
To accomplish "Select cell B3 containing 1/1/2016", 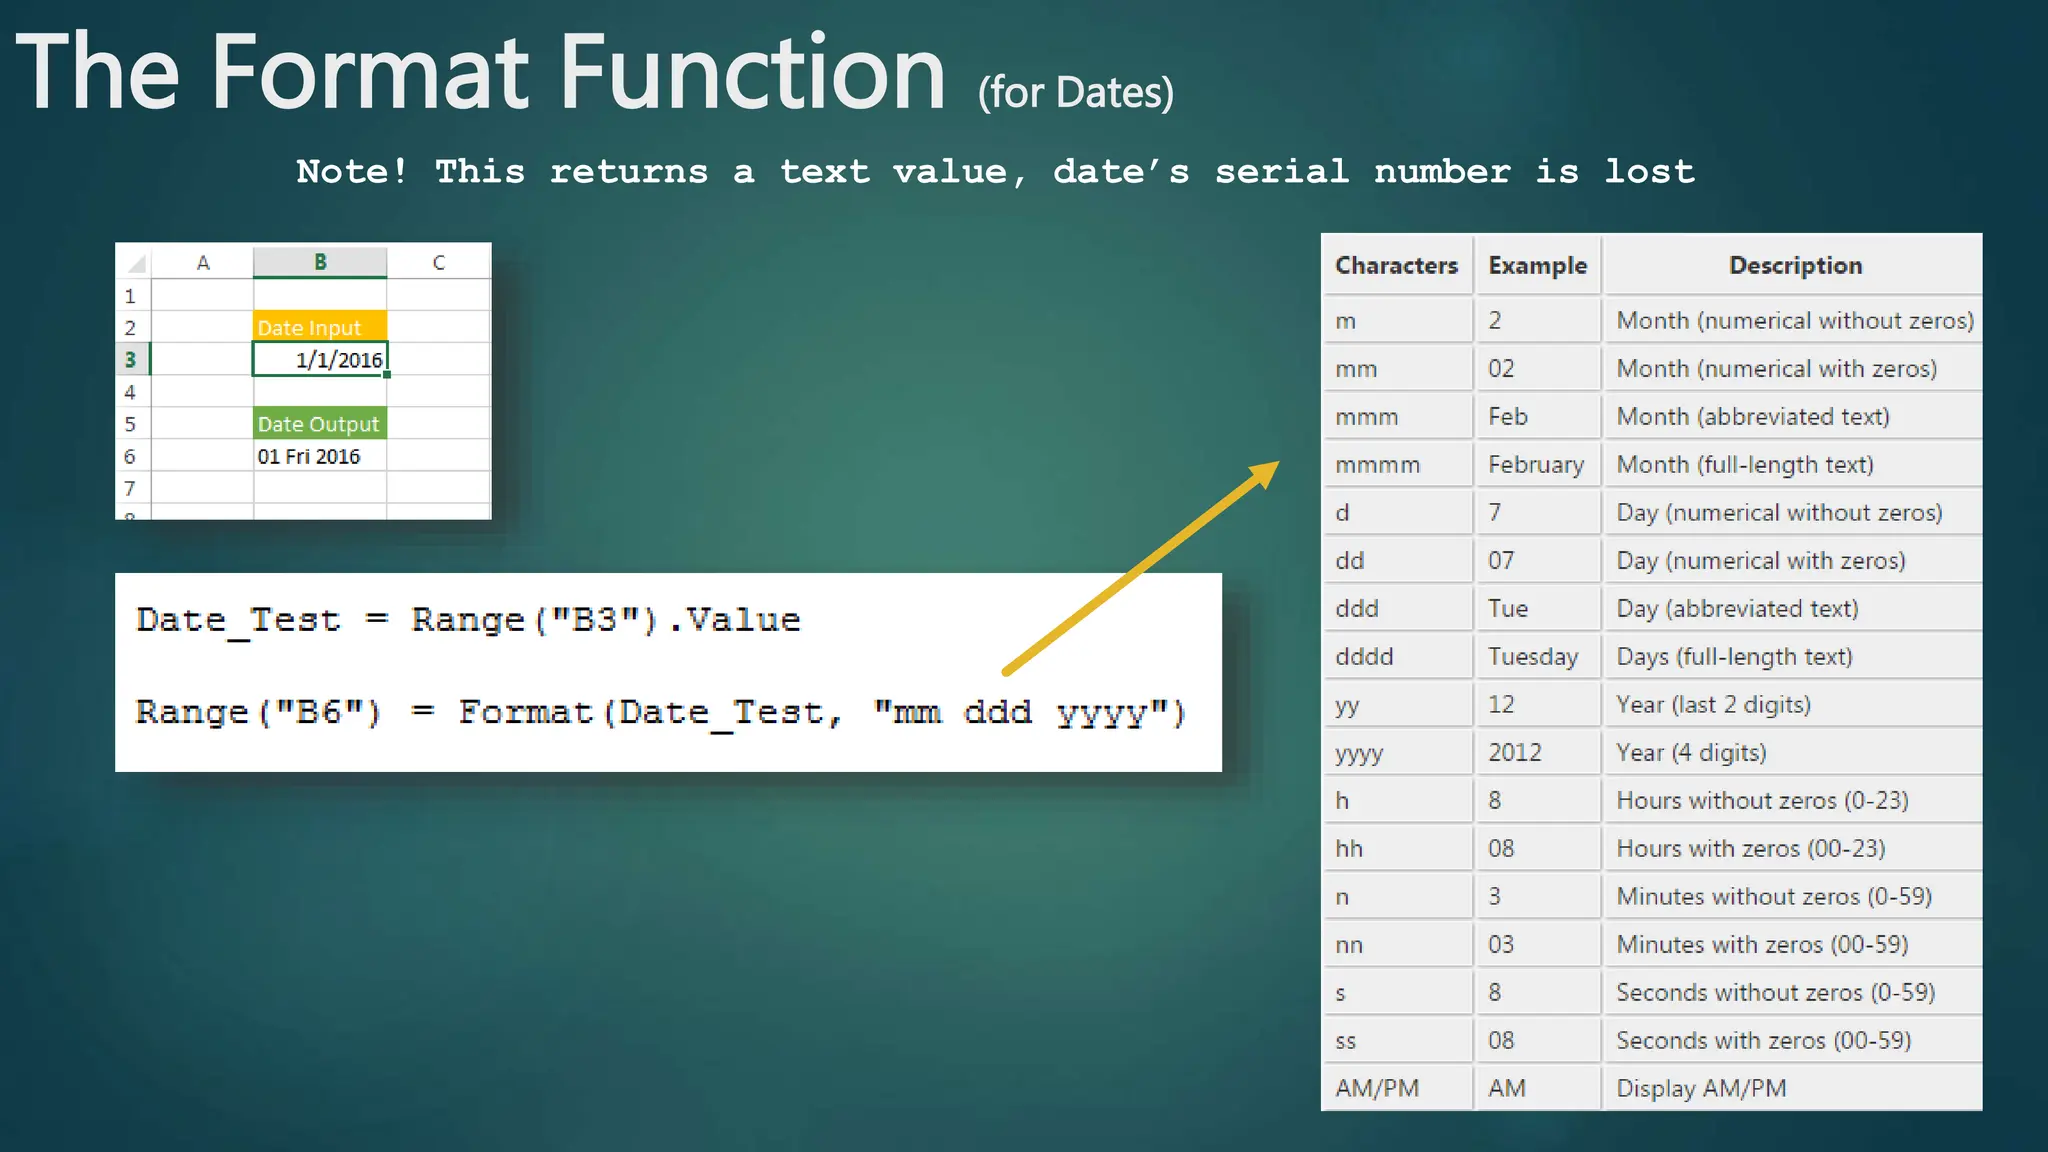I will pos(320,359).
